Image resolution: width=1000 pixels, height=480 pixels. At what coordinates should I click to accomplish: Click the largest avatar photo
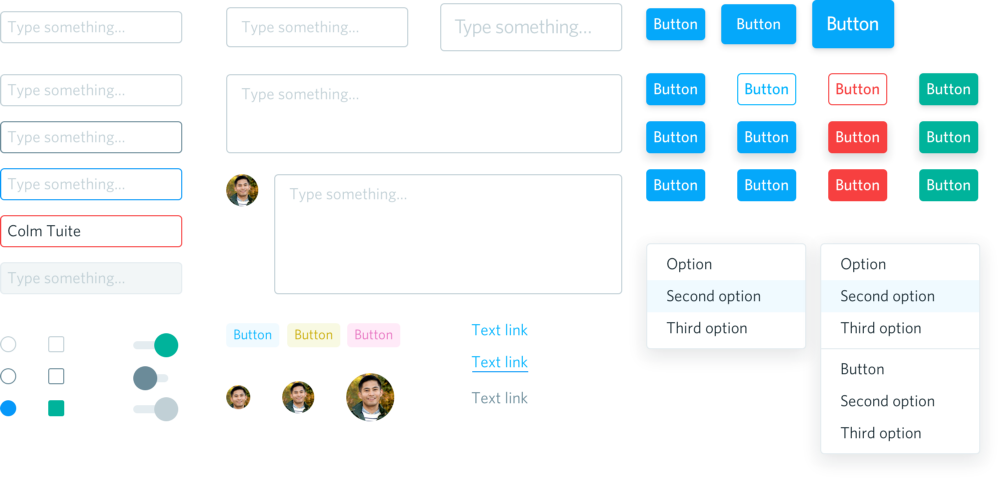(x=370, y=397)
